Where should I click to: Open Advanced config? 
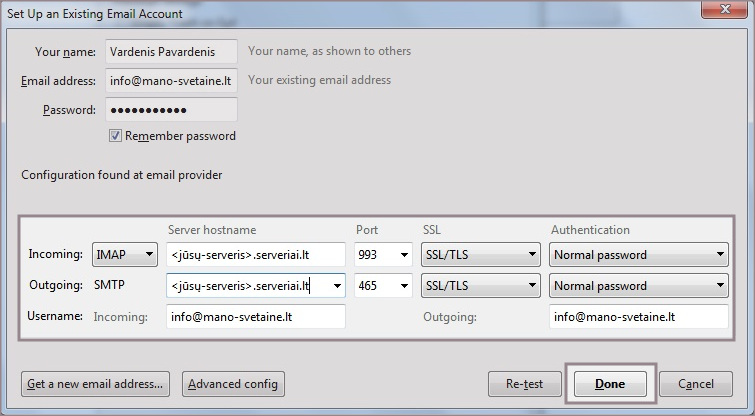point(235,384)
